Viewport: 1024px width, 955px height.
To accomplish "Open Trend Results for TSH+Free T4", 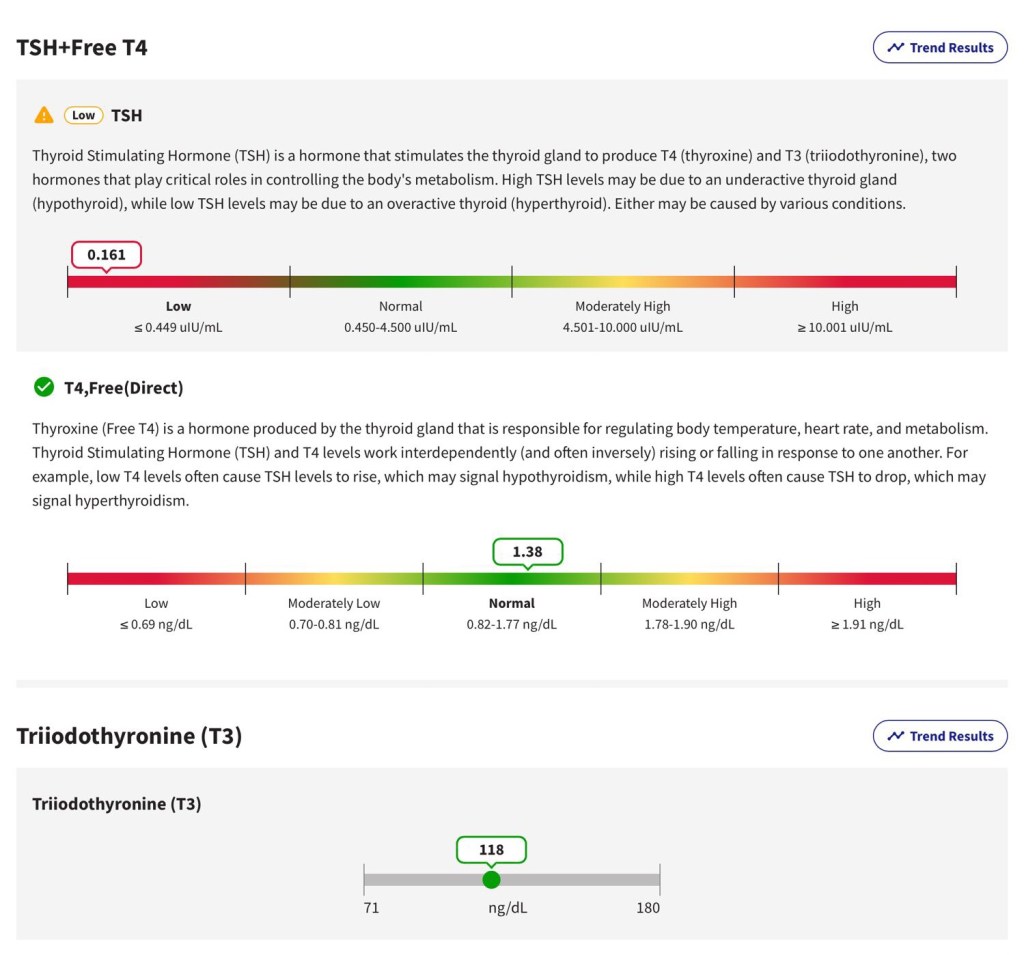I will click(940, 47).
